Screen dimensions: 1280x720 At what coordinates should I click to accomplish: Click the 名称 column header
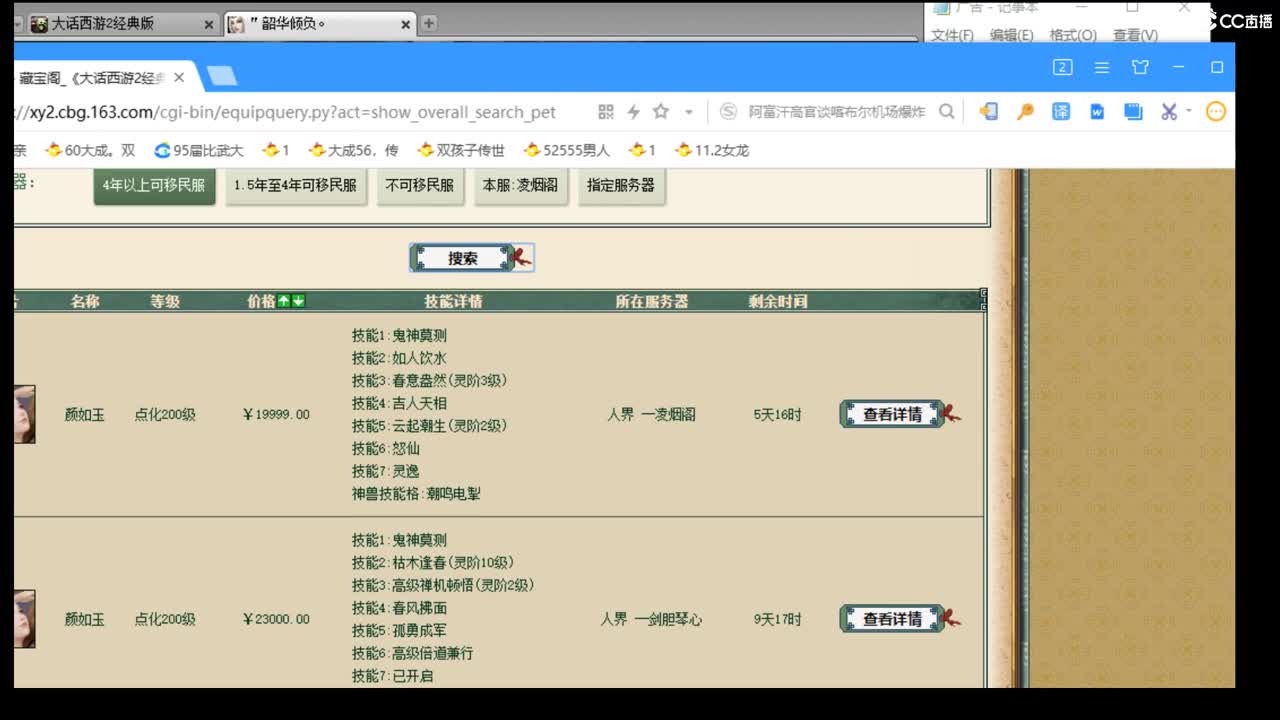click(x=85, y=301)
